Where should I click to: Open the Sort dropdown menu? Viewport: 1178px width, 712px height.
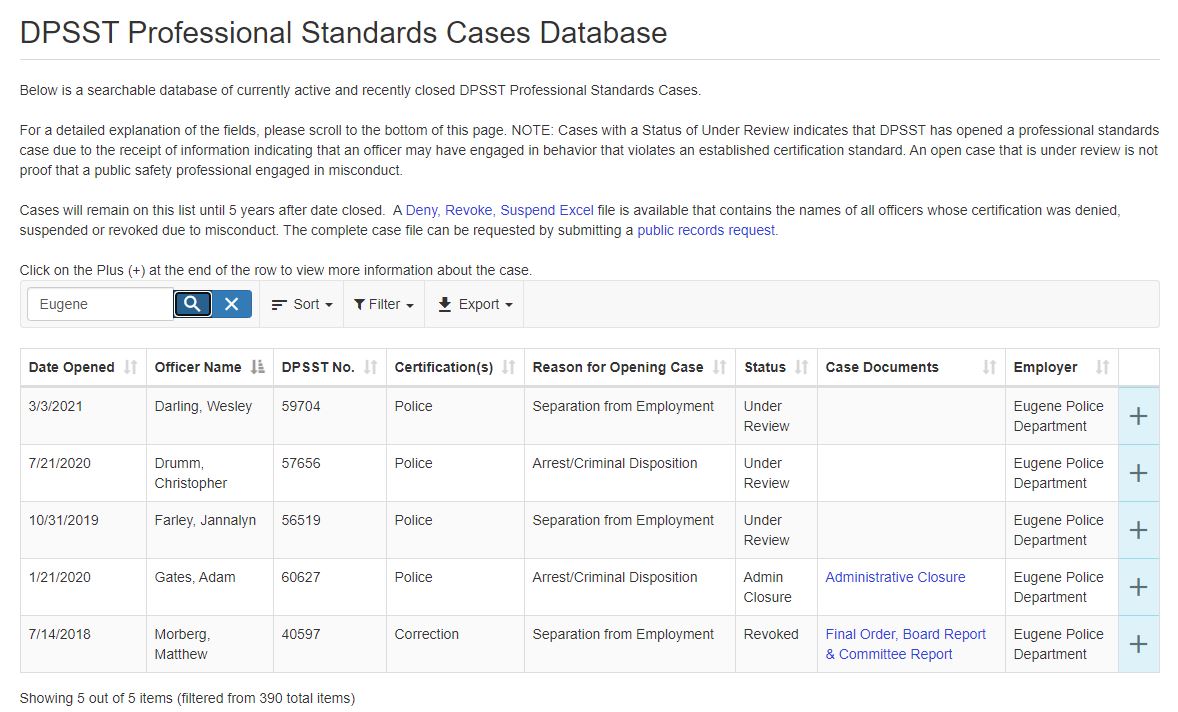[302, 304]
